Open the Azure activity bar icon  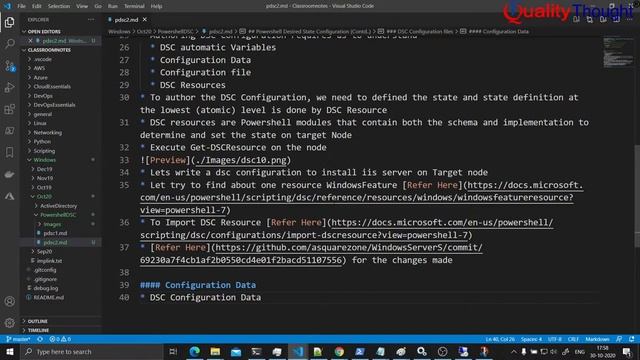(9, 196)
